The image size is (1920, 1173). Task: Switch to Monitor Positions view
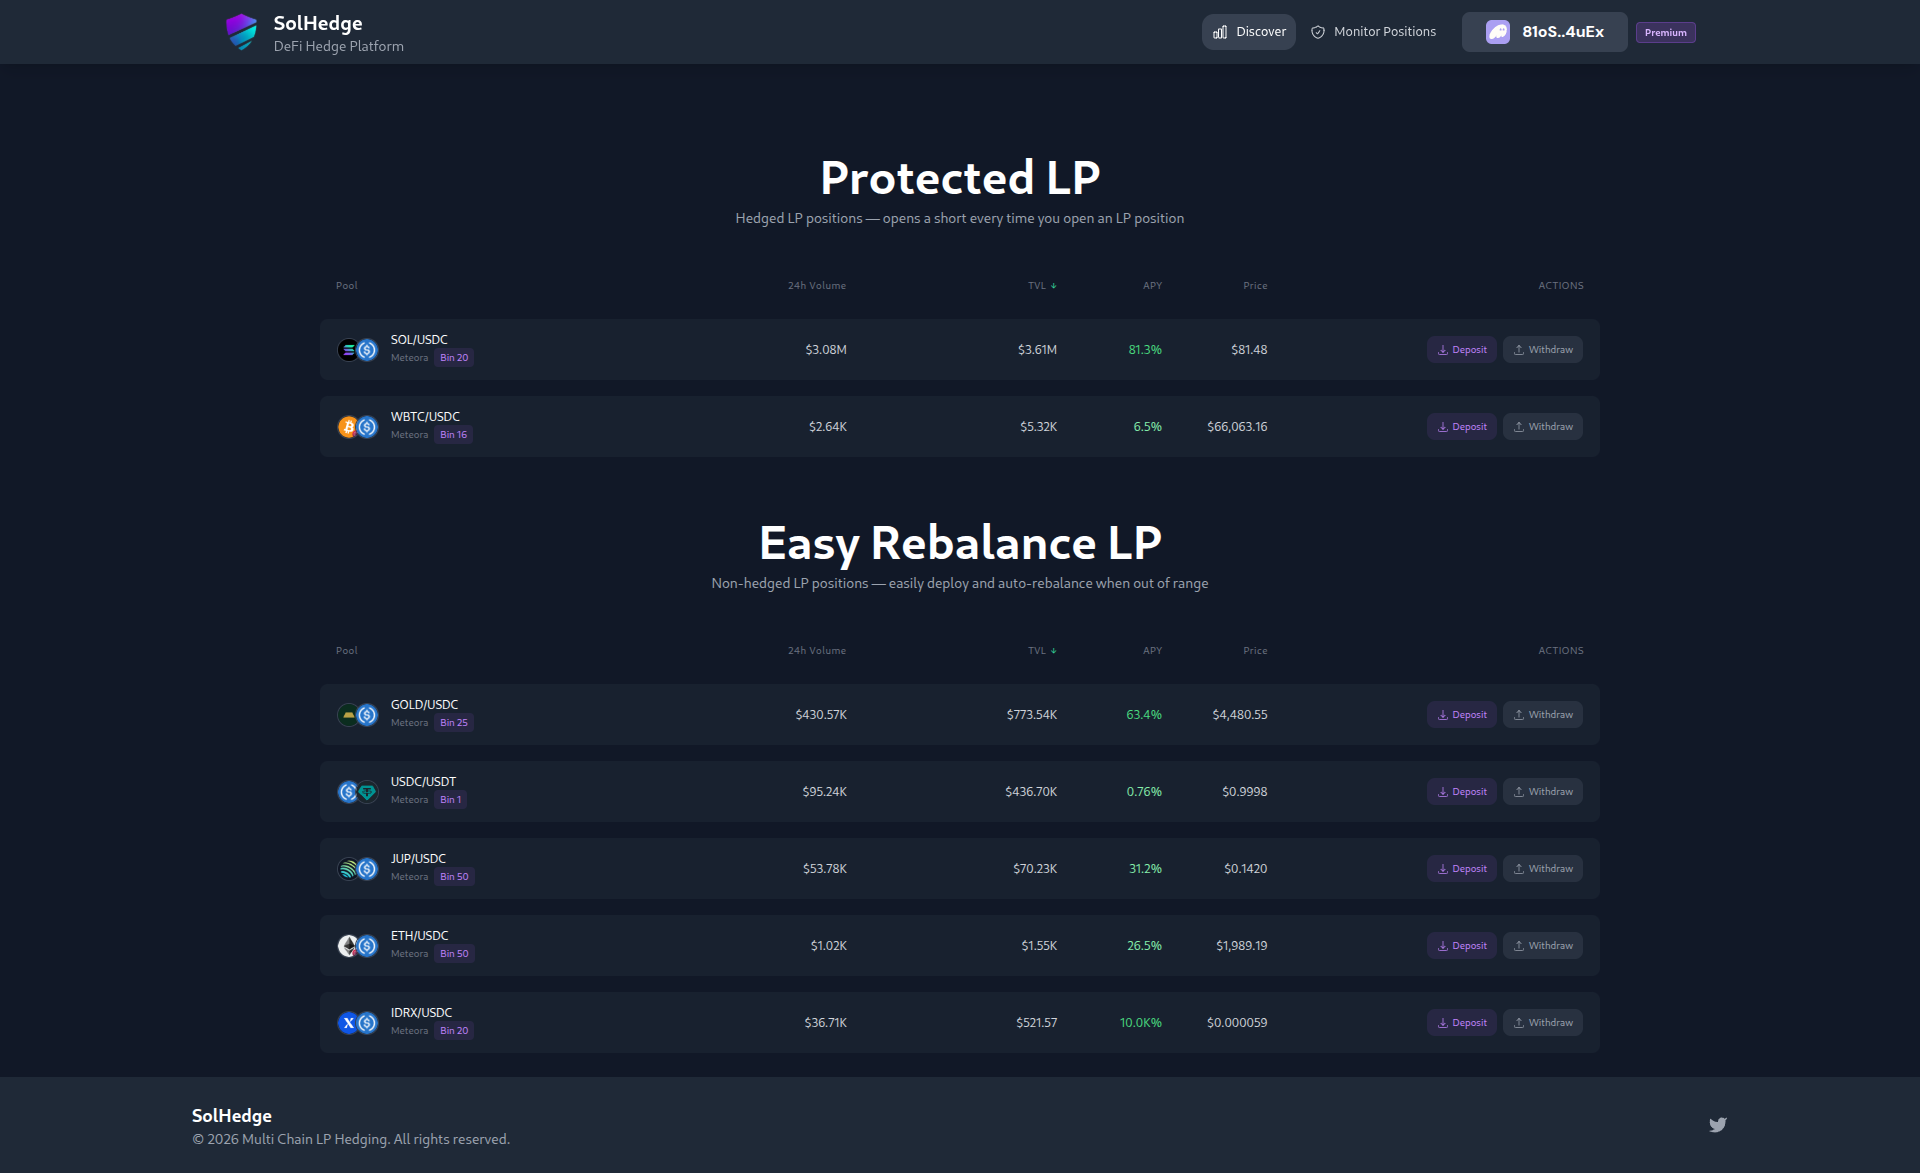pos(1383,31)
